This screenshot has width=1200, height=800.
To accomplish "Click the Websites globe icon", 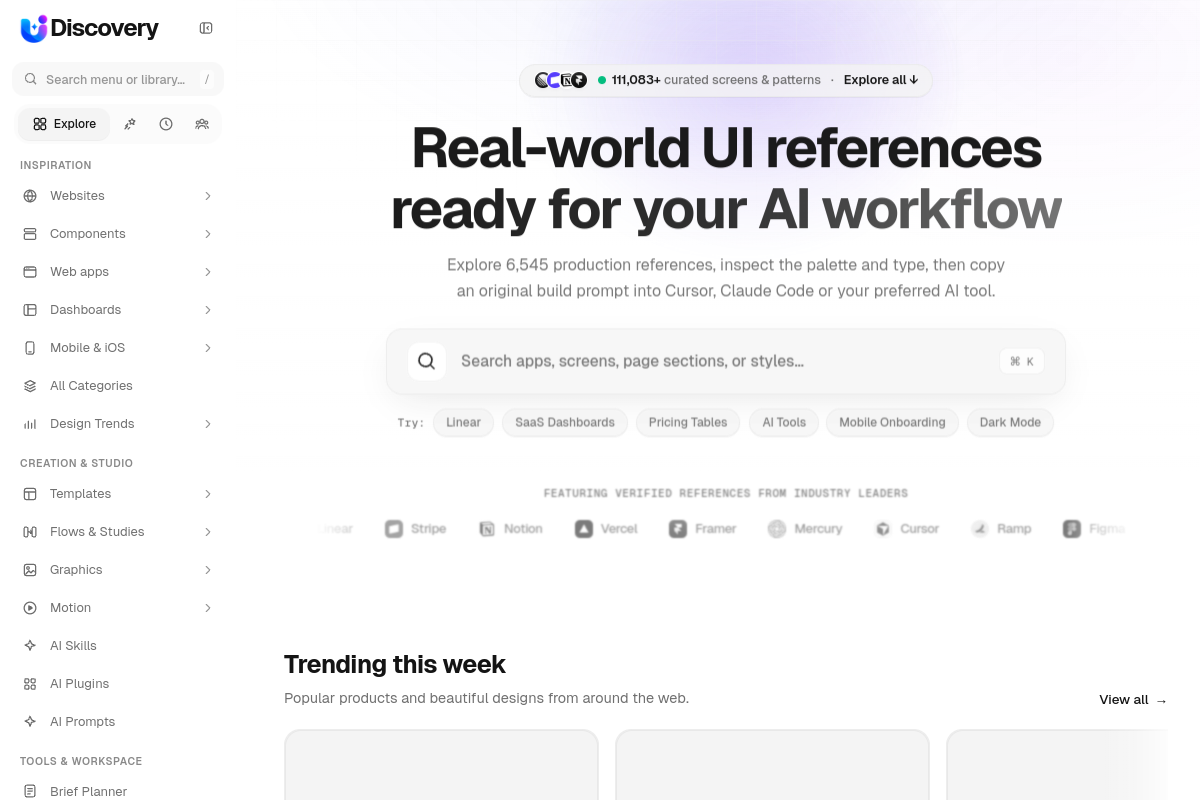I will [x=30, y=196].
